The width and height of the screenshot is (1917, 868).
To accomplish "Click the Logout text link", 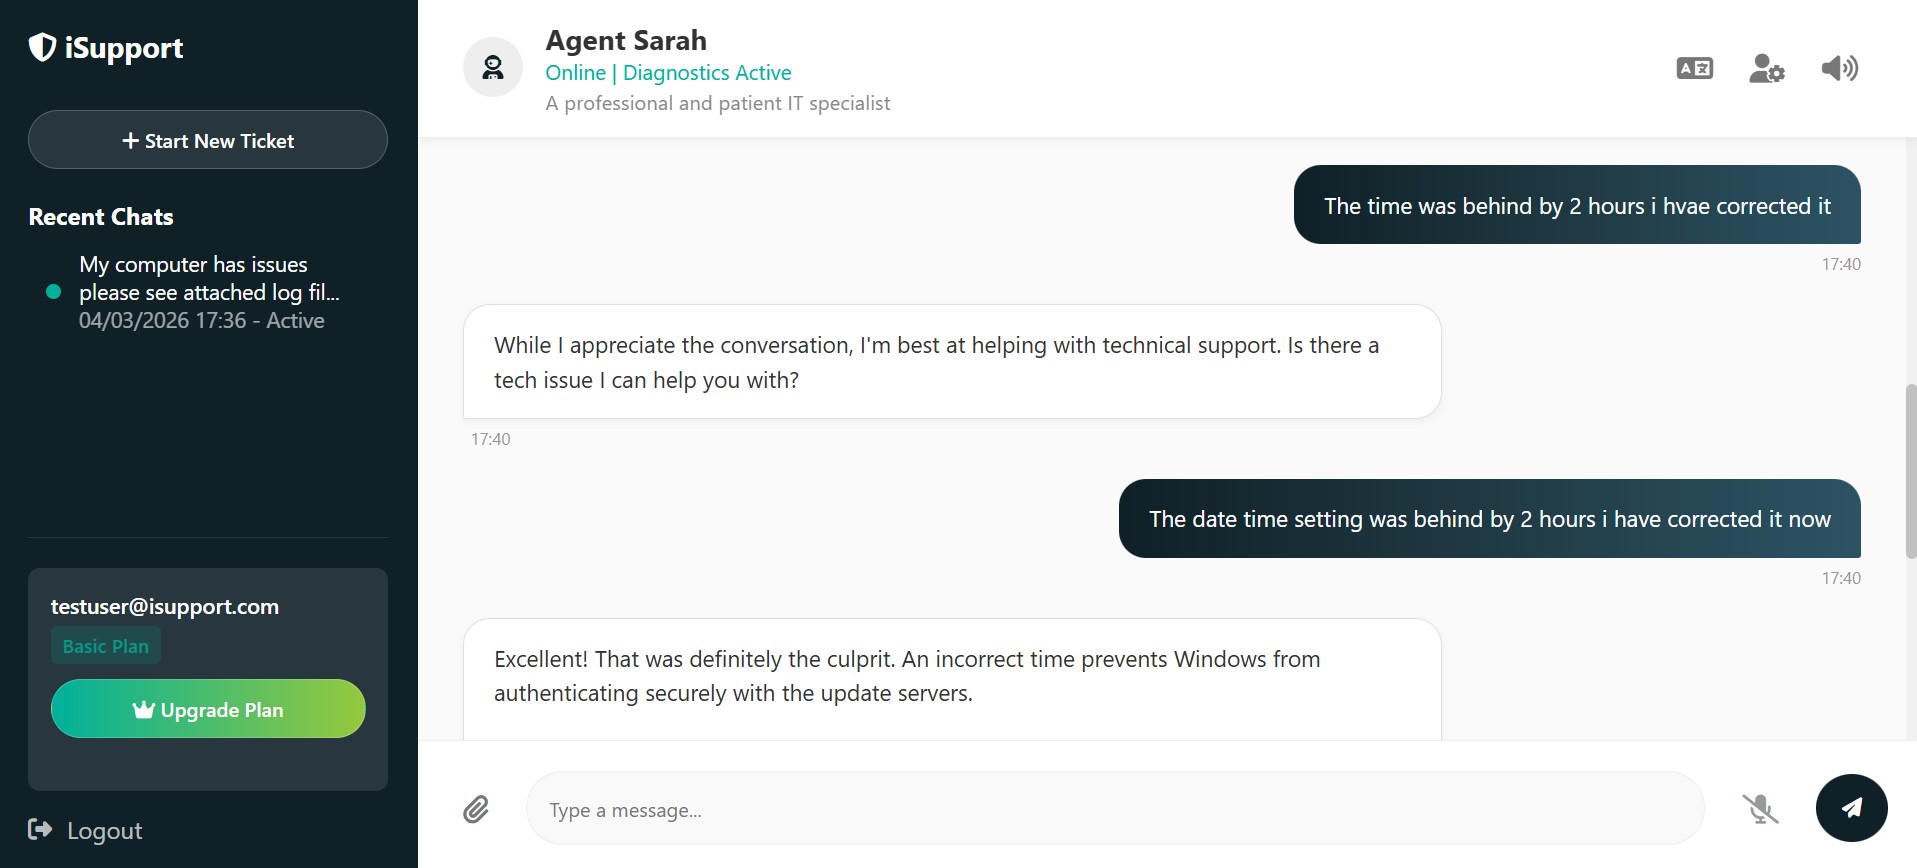I will (x=104, y=830).
